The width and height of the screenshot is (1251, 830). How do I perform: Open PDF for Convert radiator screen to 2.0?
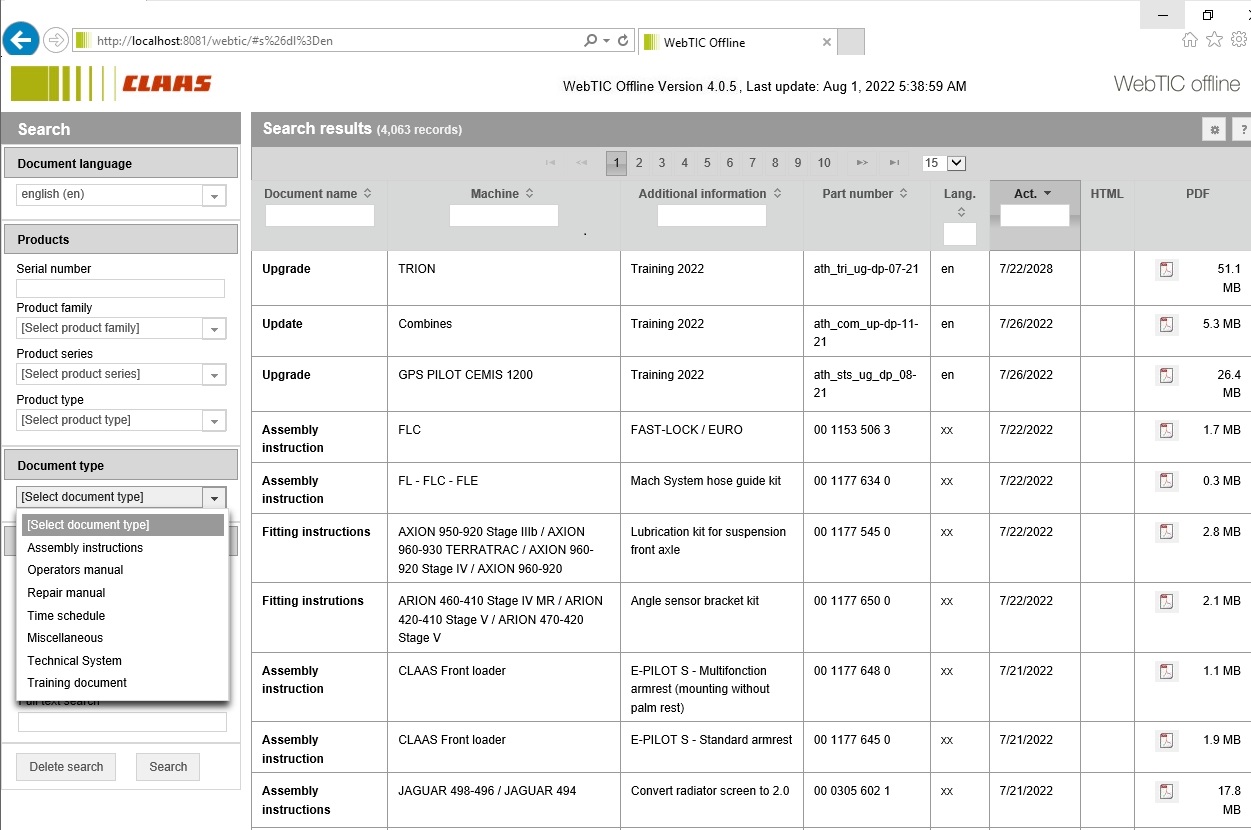[1166, 791]
